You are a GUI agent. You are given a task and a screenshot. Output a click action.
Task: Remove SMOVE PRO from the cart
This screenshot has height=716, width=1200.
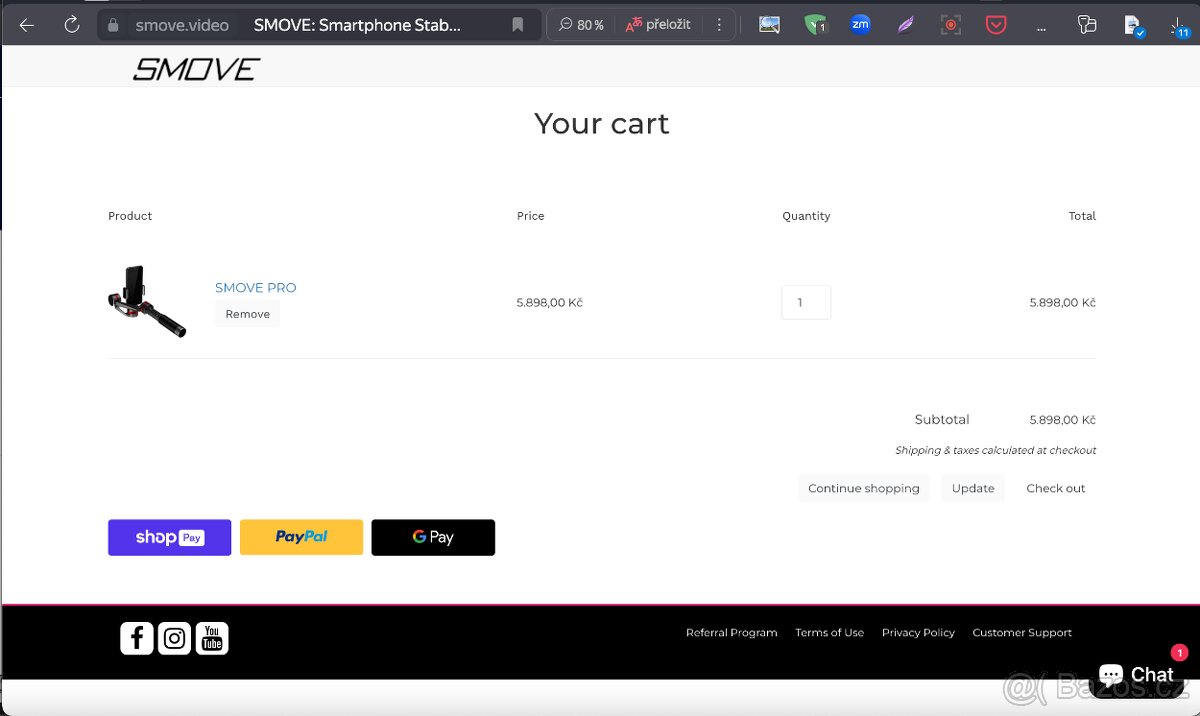click(247, 314)
